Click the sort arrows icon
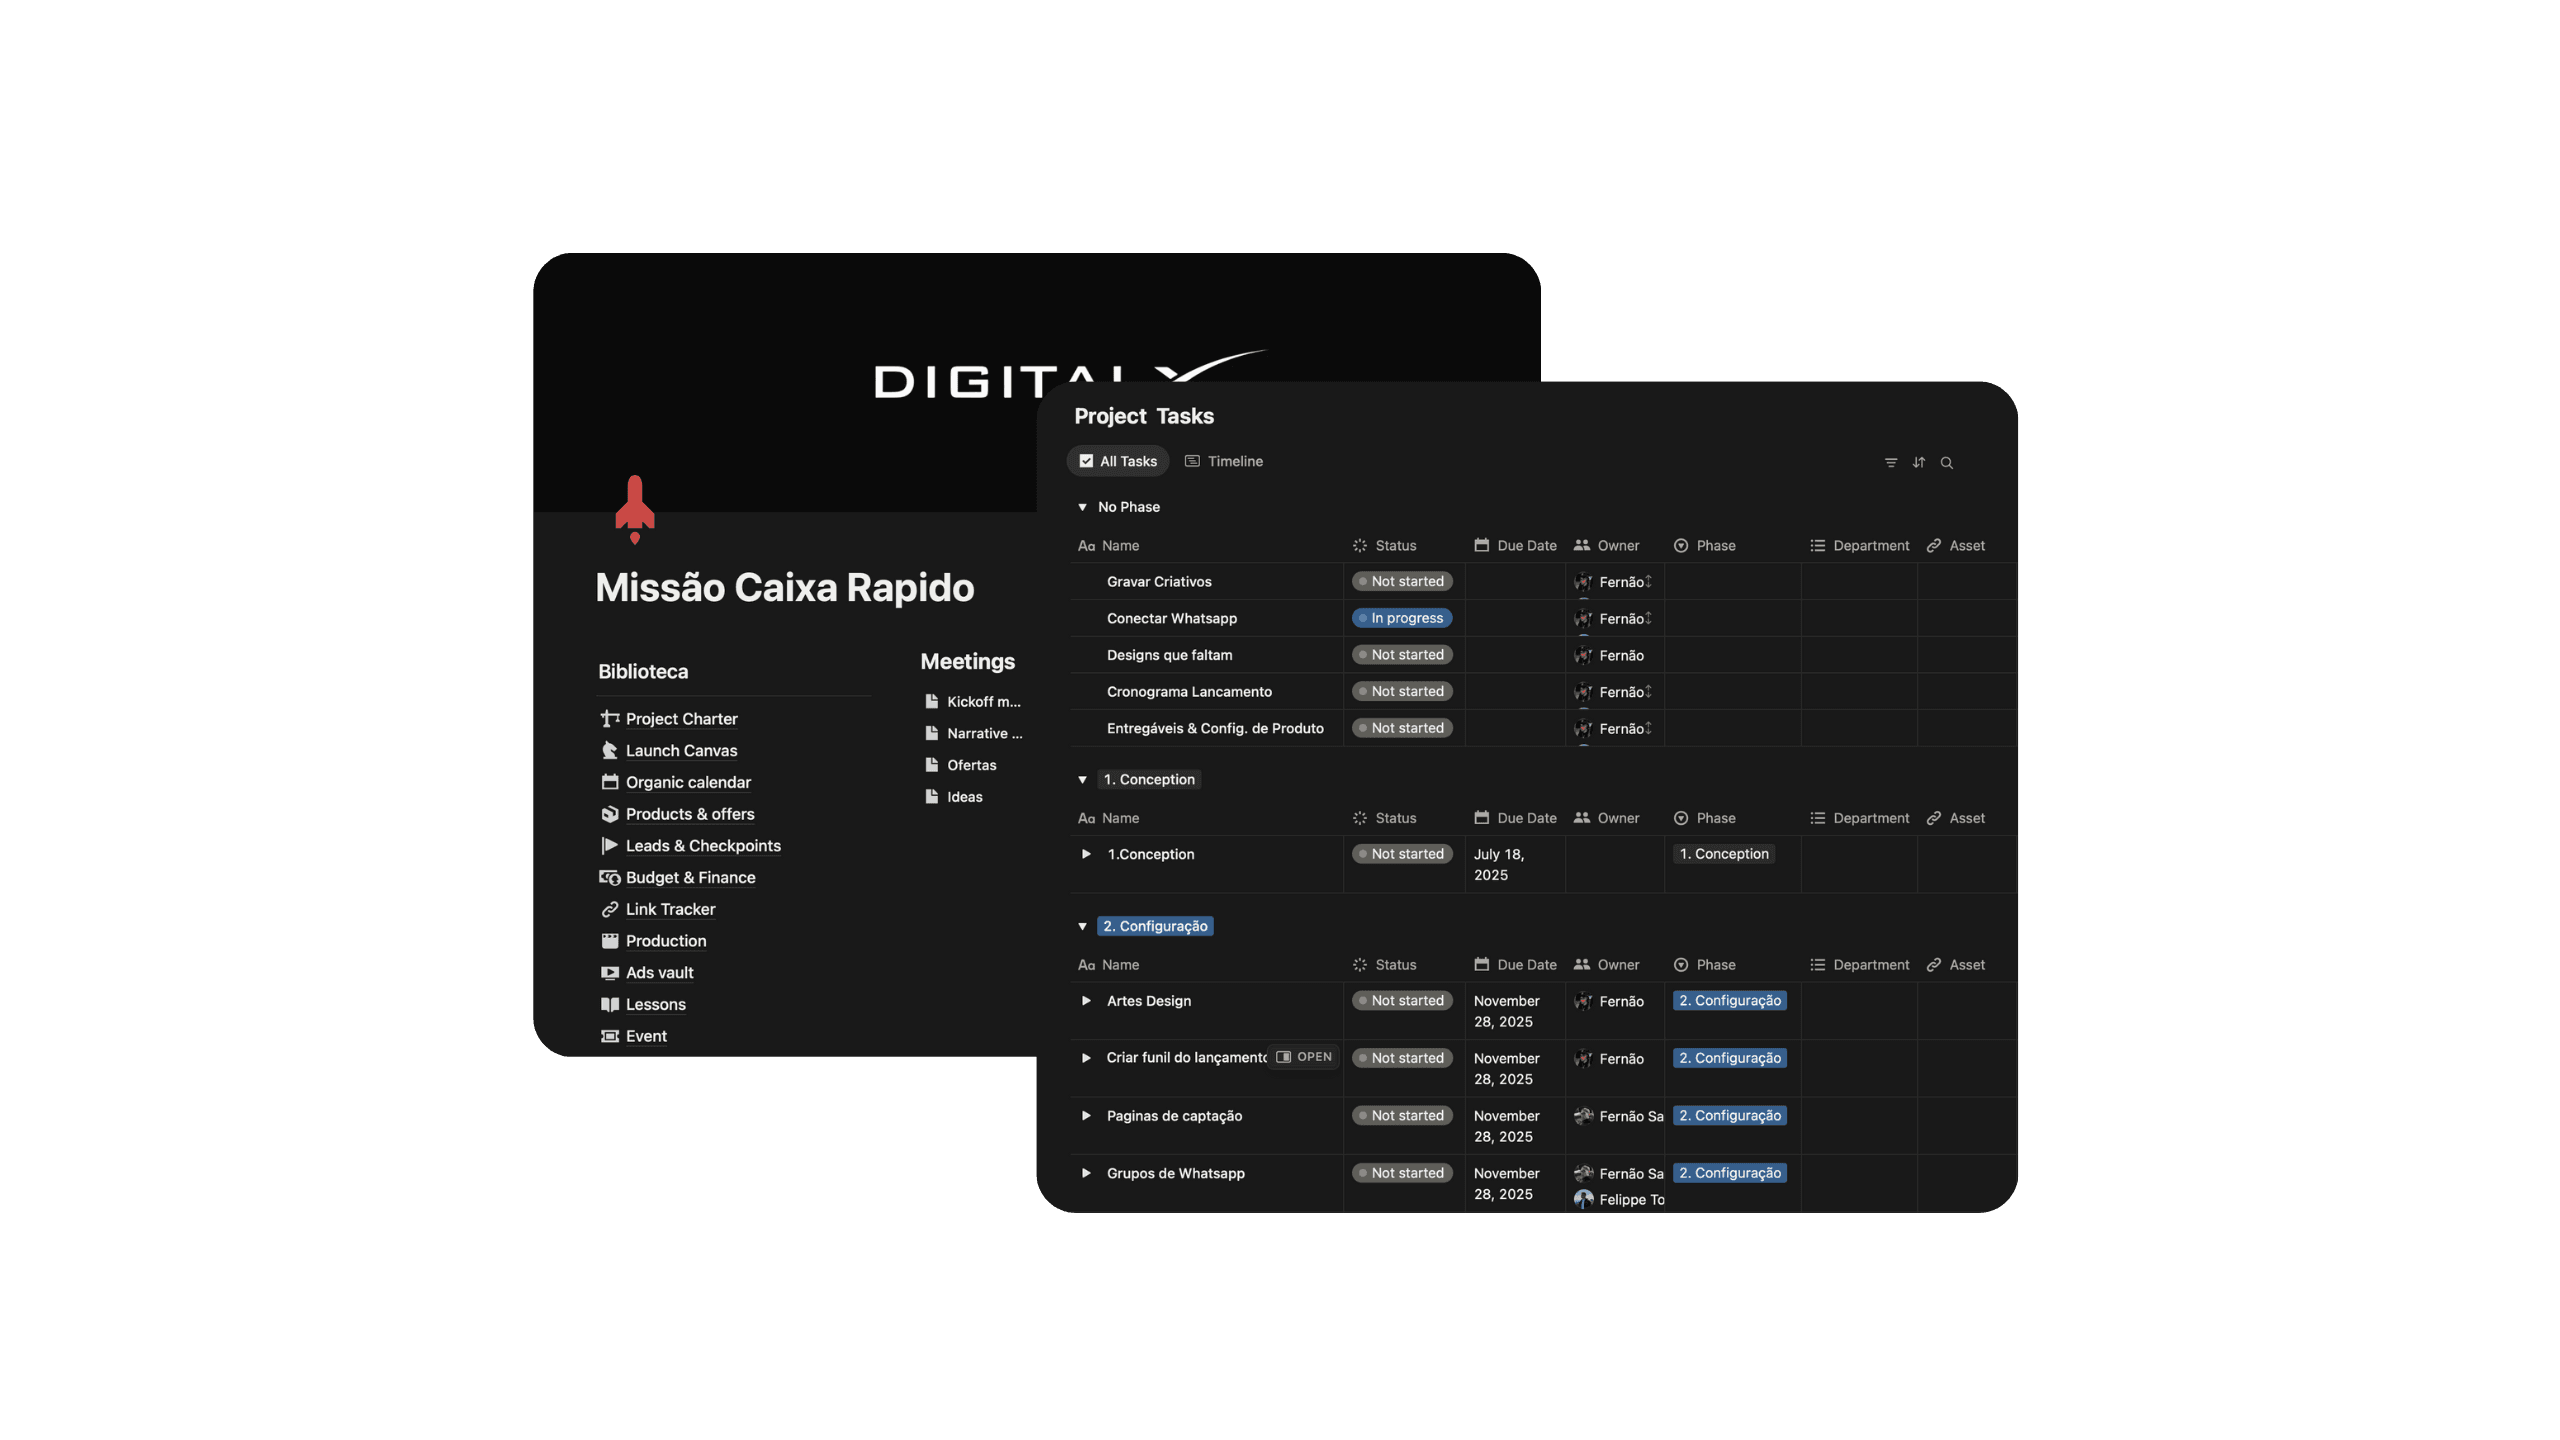2560x1440 pixels. point(1918,462)
